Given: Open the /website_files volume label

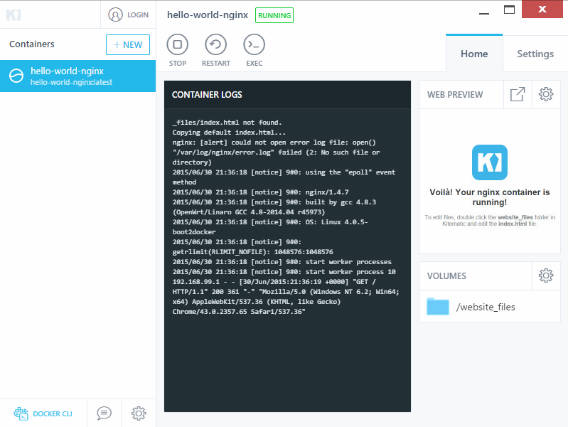Looking at the screenshot, I should coord(485,307).
